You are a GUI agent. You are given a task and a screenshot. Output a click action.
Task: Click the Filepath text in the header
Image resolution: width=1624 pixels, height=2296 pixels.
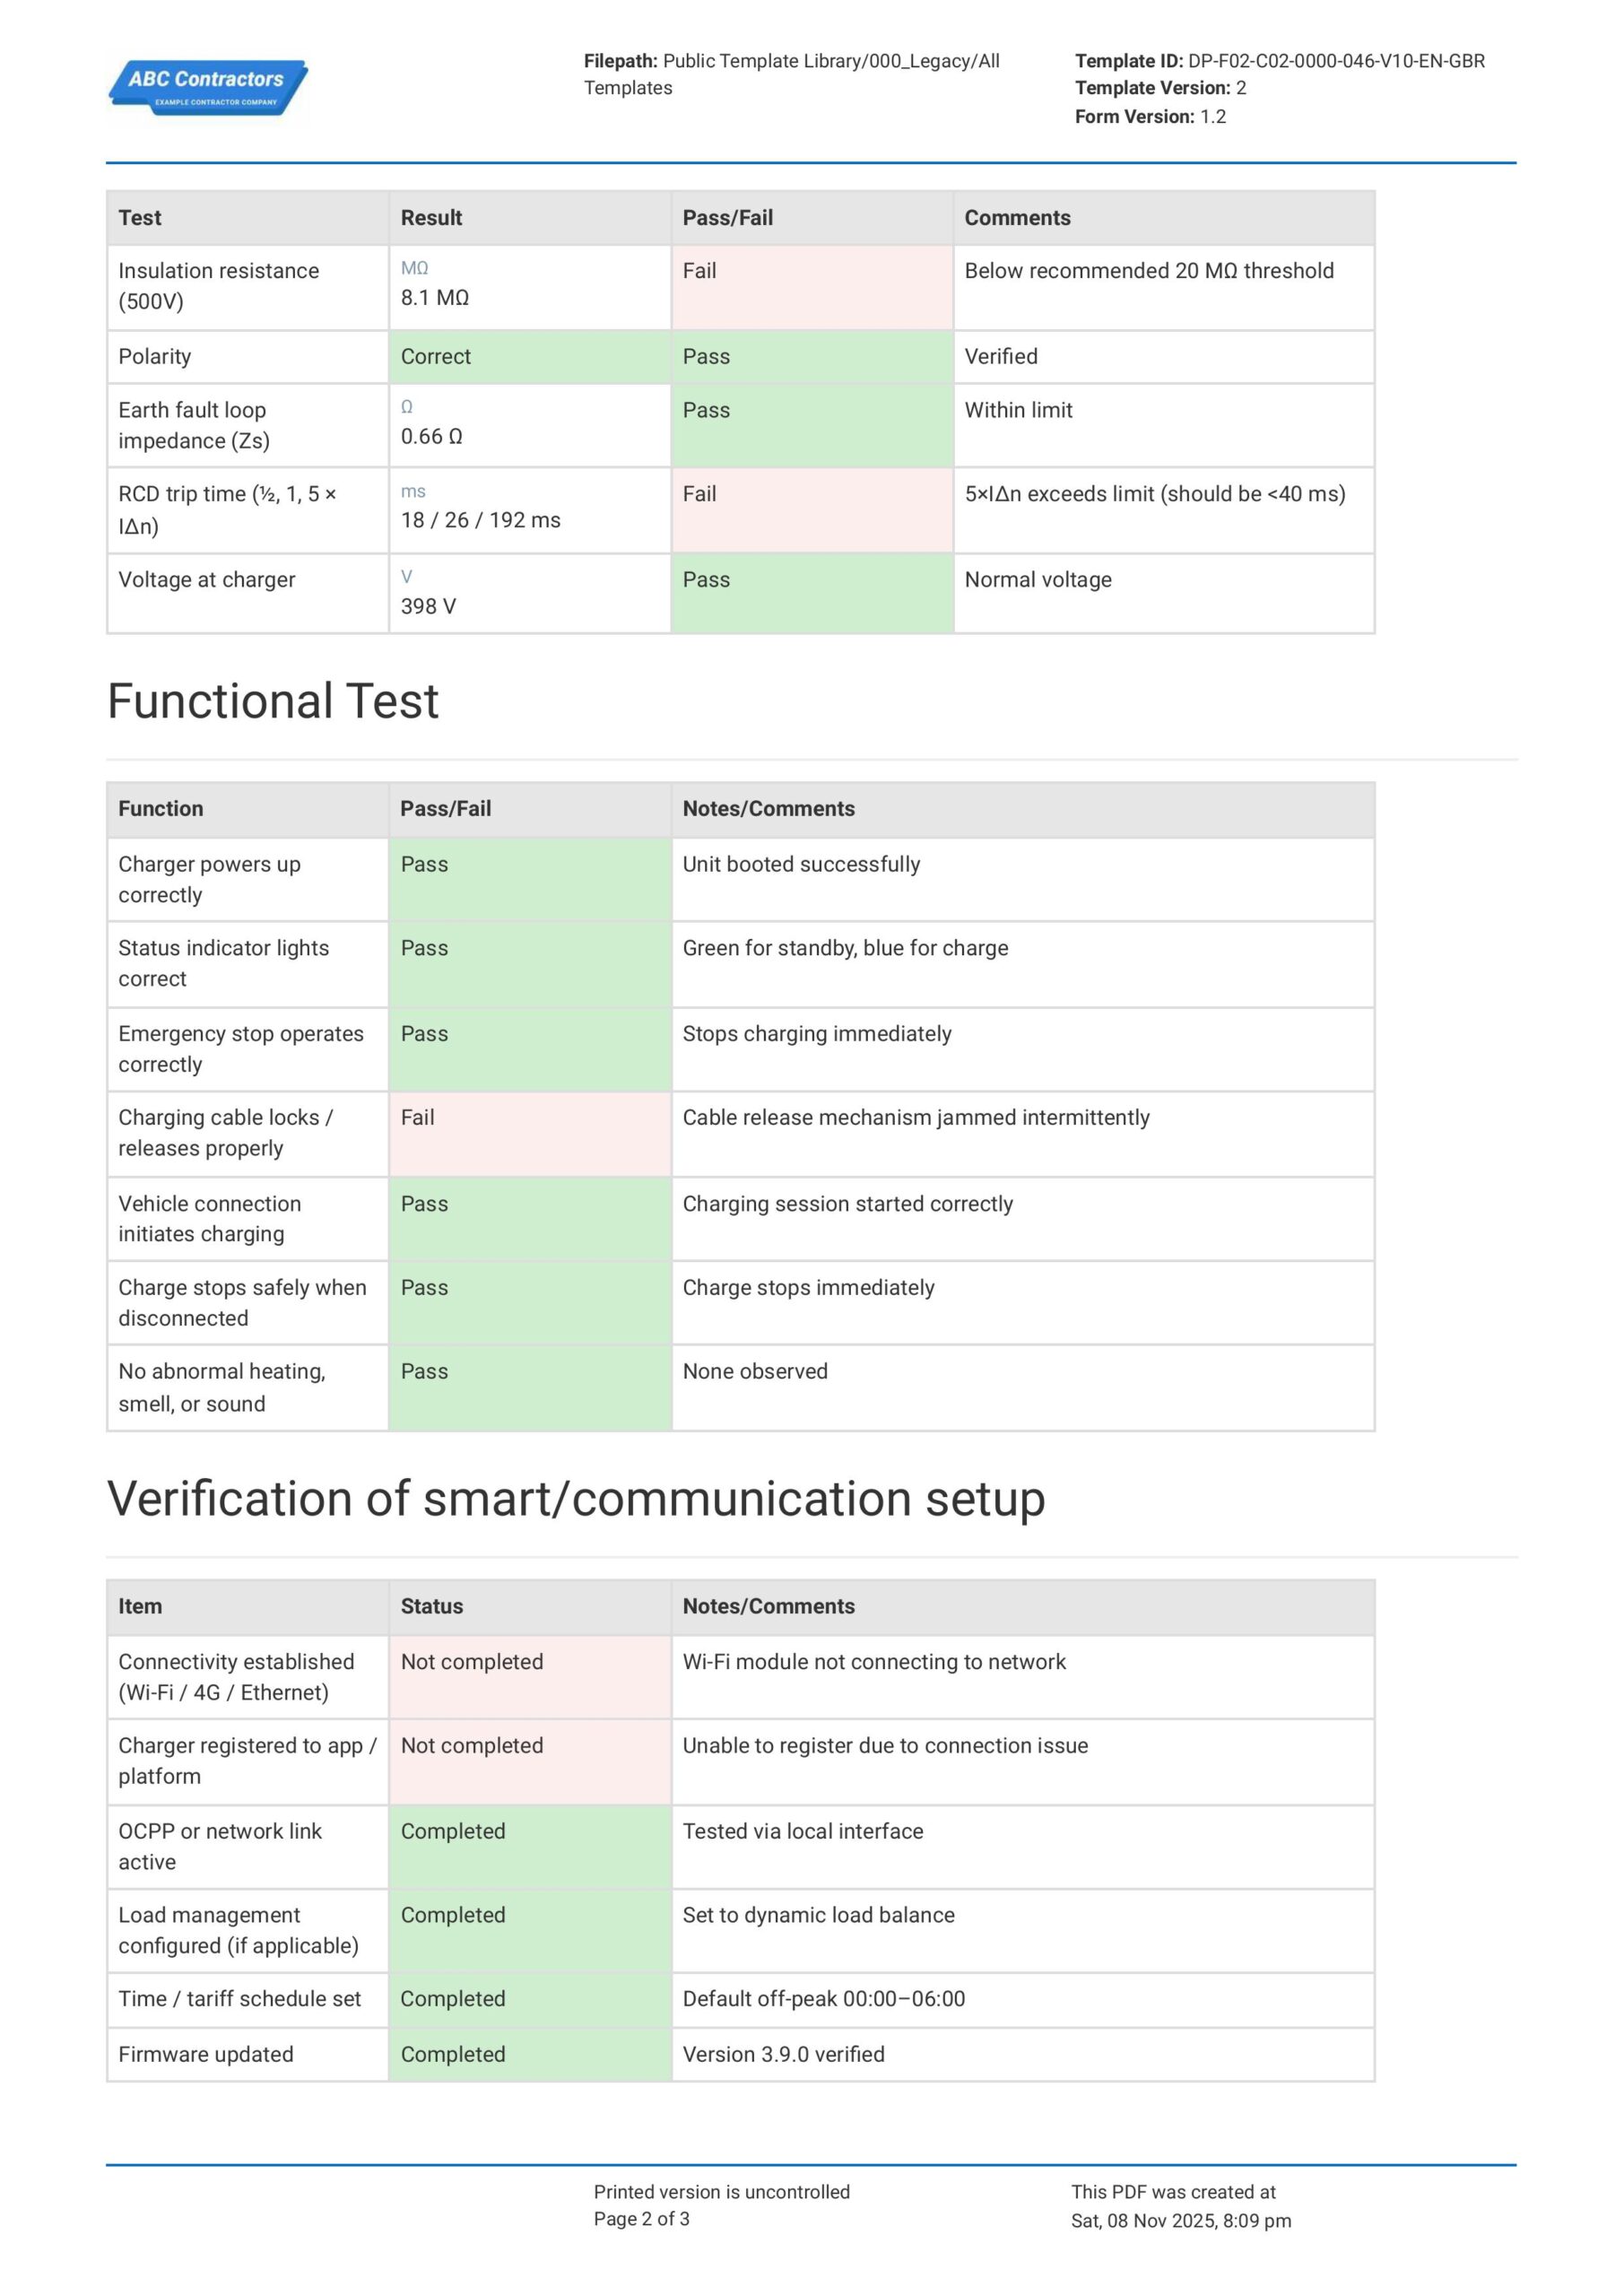(x=791, y=74)
